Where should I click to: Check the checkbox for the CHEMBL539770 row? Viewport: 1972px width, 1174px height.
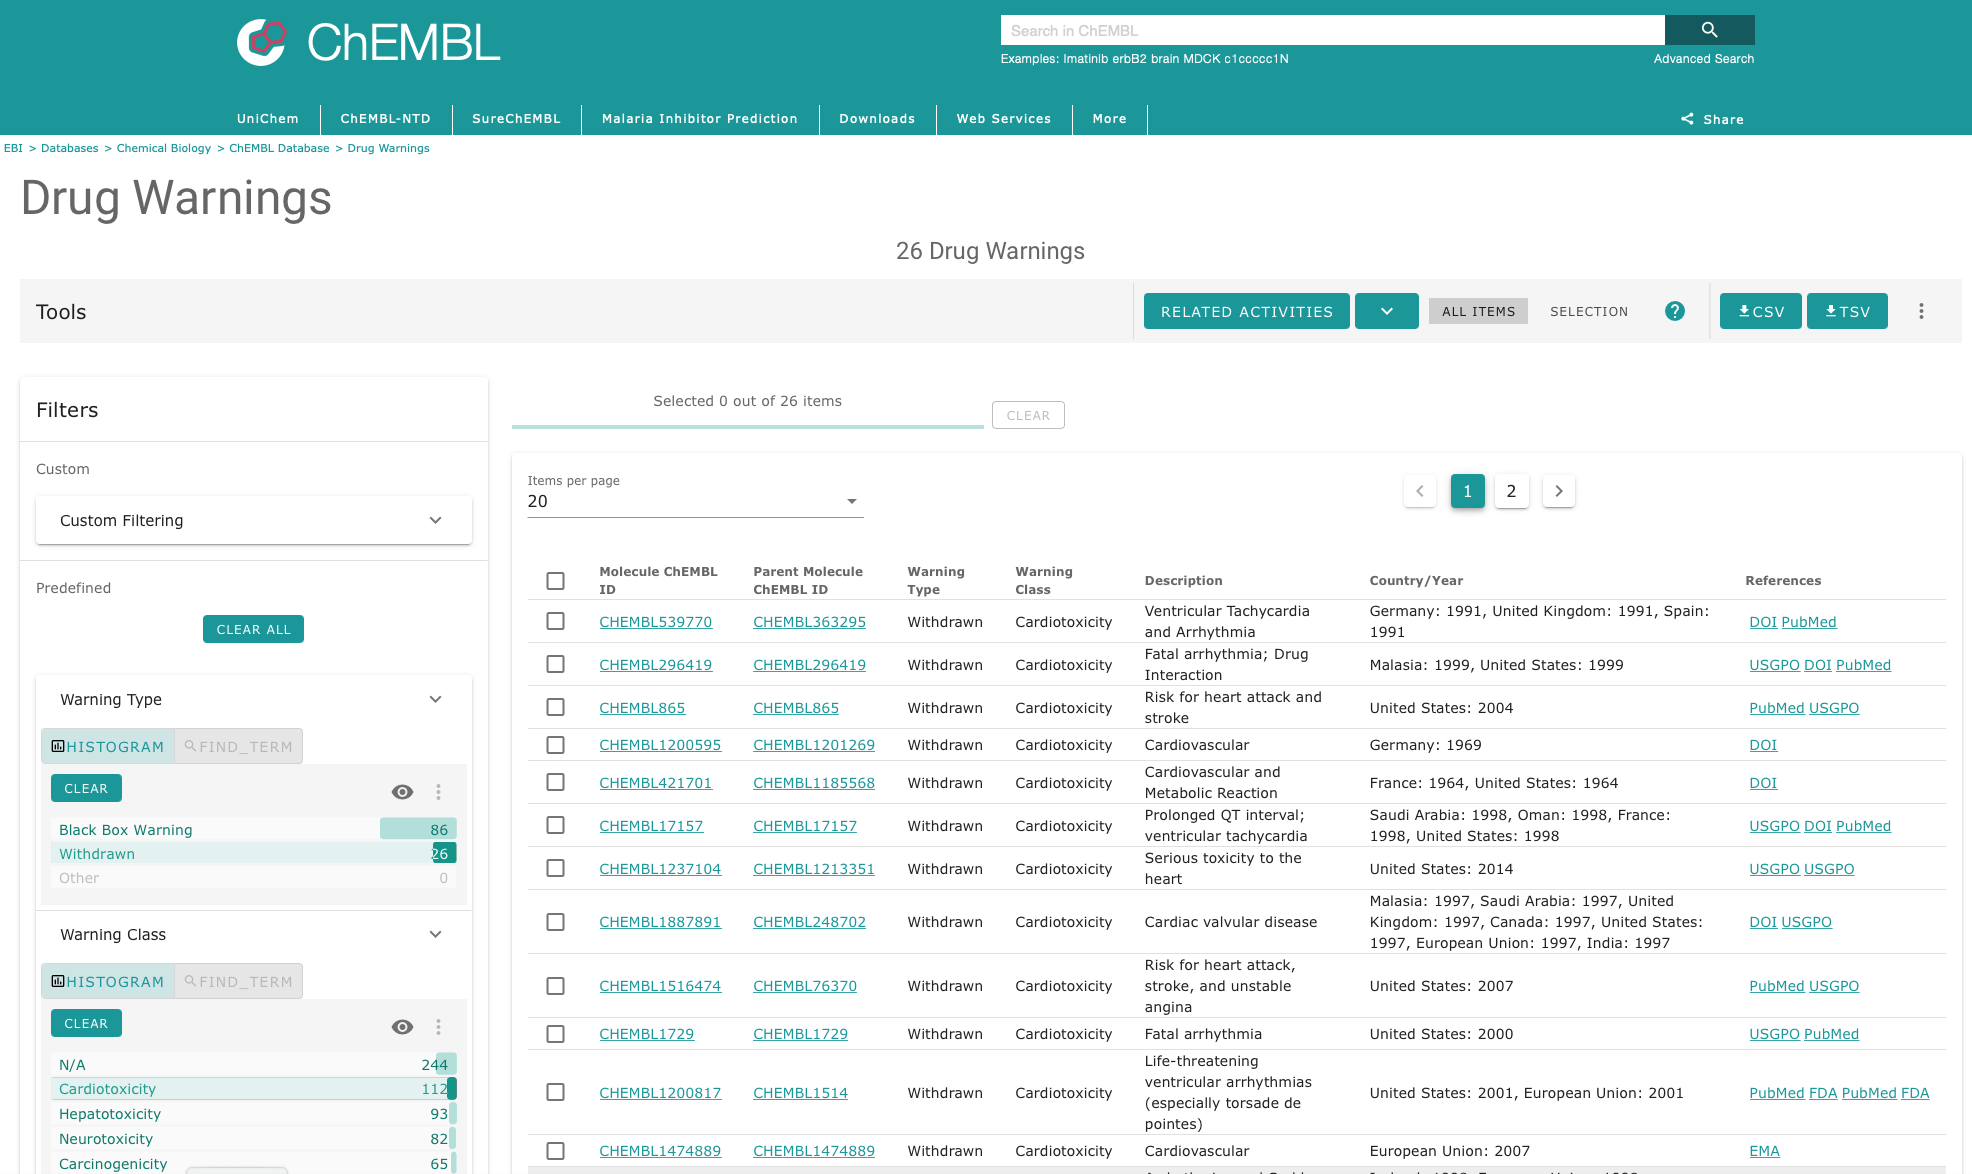(x=556, y=621)
